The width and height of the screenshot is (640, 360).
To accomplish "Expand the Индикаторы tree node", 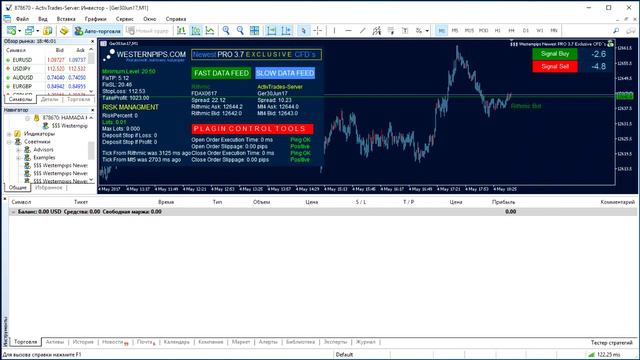I will [9, 134].
